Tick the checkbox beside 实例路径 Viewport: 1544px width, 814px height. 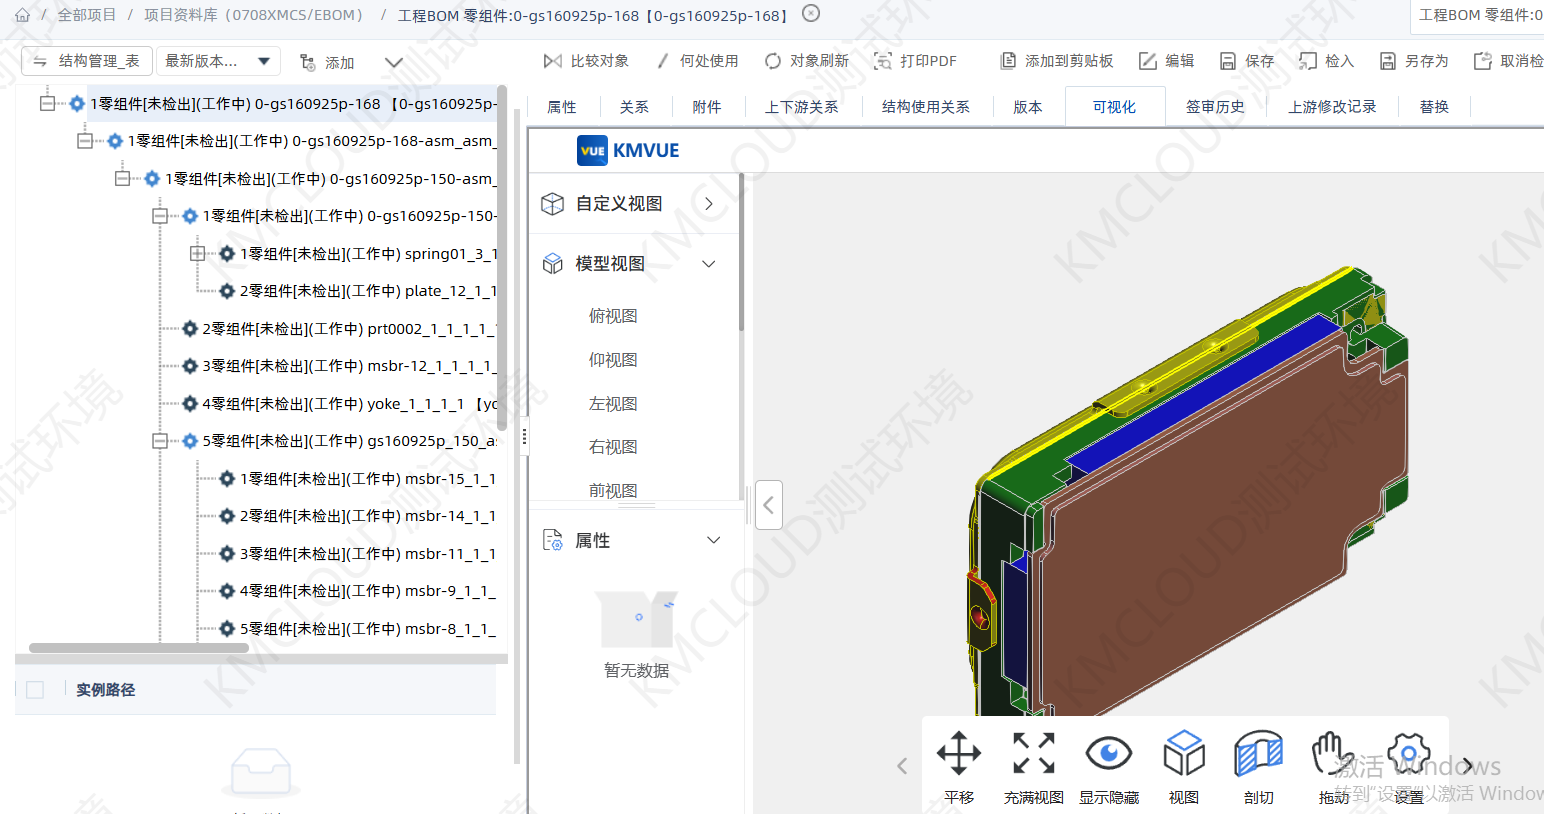click(36, 689)
